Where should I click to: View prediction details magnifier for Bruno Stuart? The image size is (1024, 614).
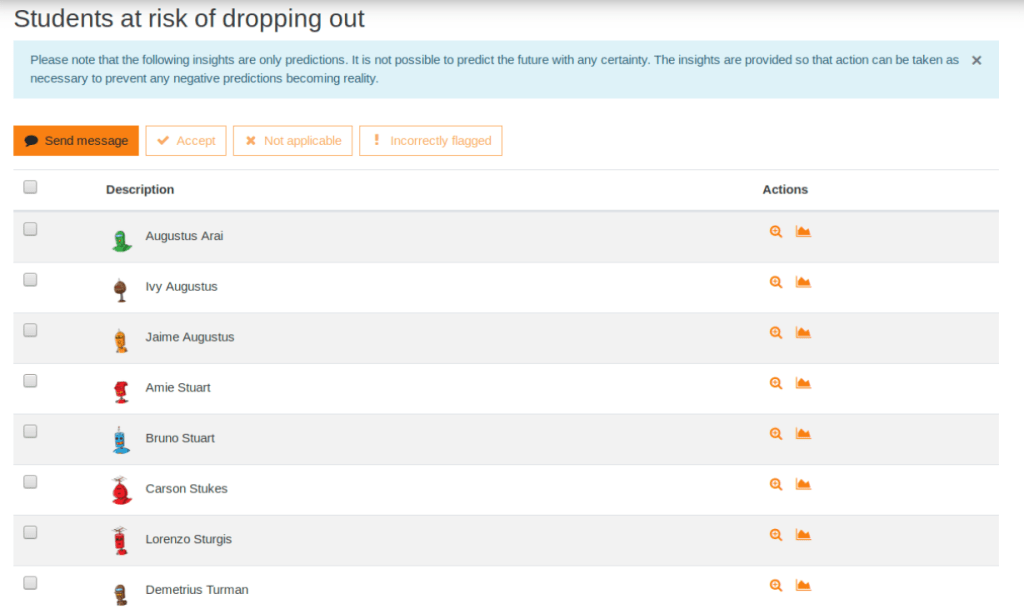tap(775, 434)
